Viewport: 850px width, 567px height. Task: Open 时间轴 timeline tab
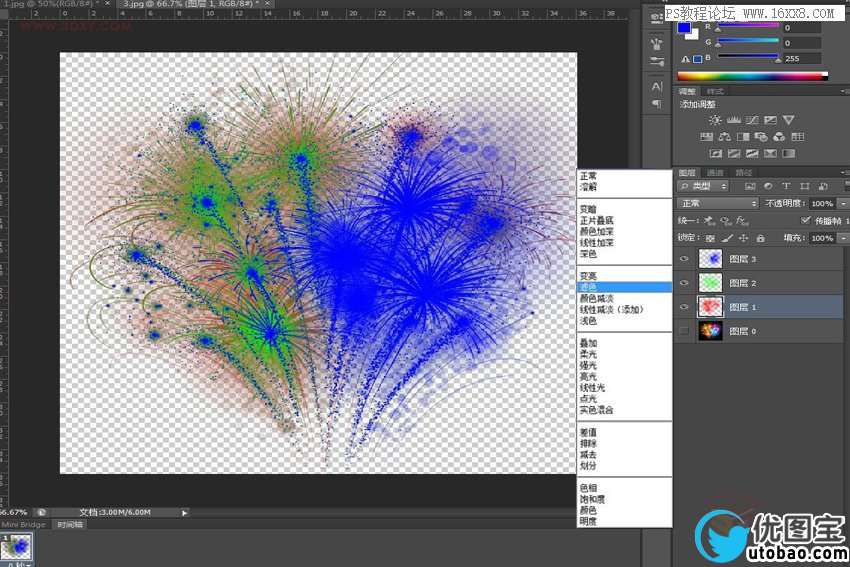pyautogui.click(x=70, y=525)
